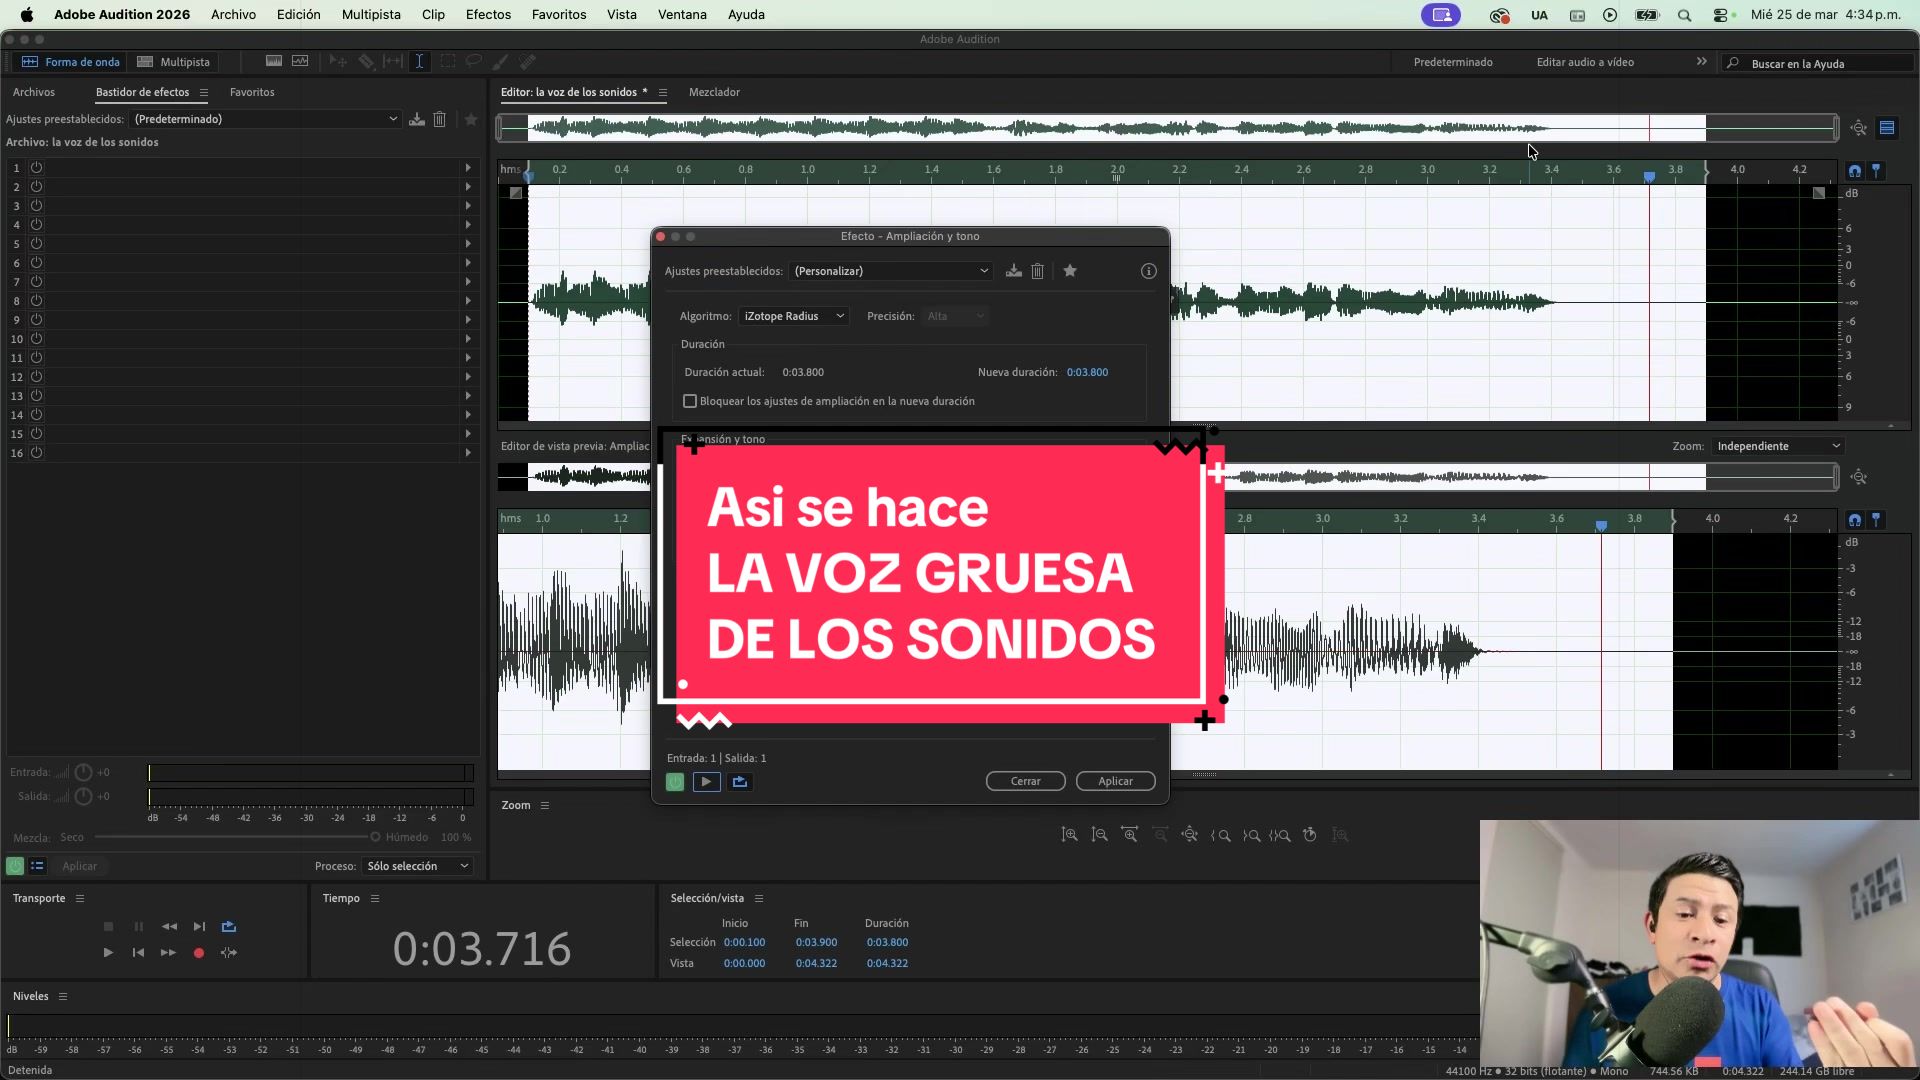1920x1080 pixels.
Task: Zoom out full on overview navigator
Action: pos(1859,128)
